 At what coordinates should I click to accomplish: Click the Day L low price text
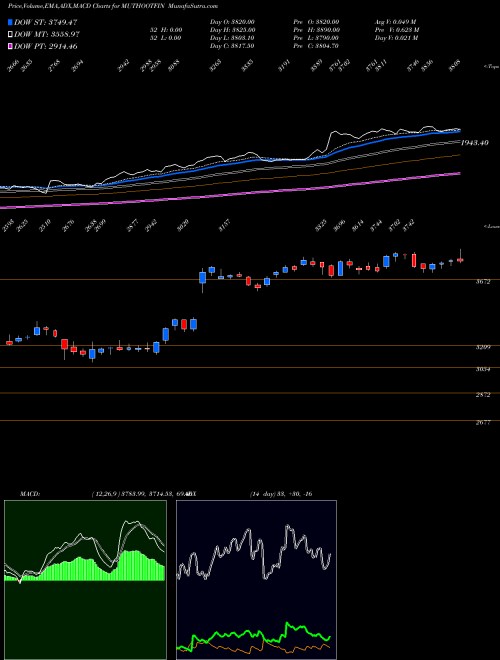(232, 38)
